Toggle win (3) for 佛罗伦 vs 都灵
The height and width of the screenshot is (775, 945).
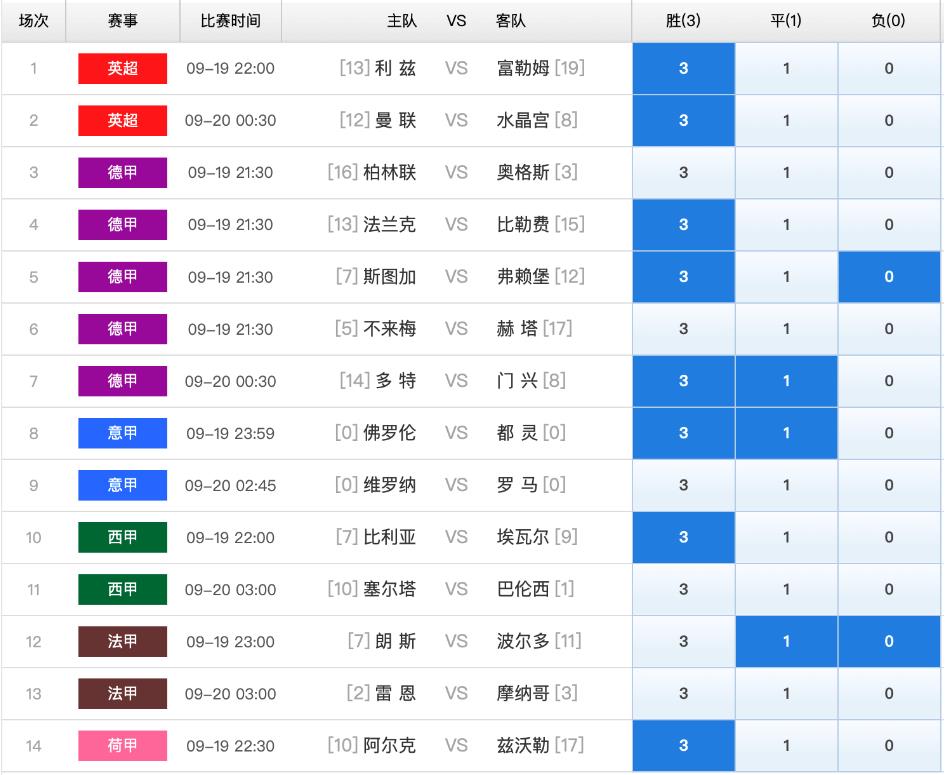coord(683,433)
